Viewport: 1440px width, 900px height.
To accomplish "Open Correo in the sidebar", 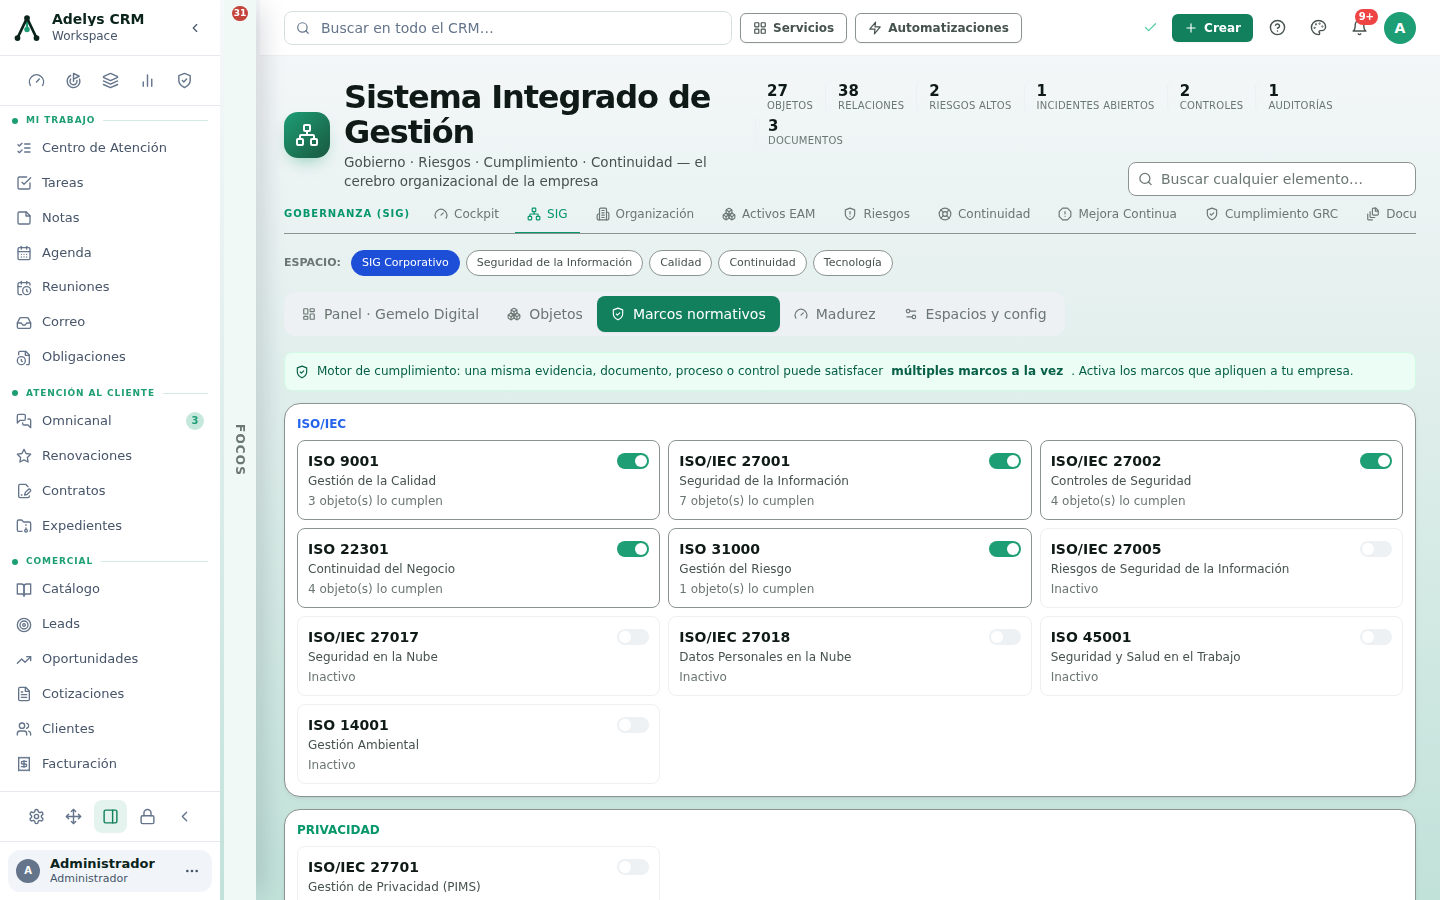I will pyautogui.click(x=110, y=322).
